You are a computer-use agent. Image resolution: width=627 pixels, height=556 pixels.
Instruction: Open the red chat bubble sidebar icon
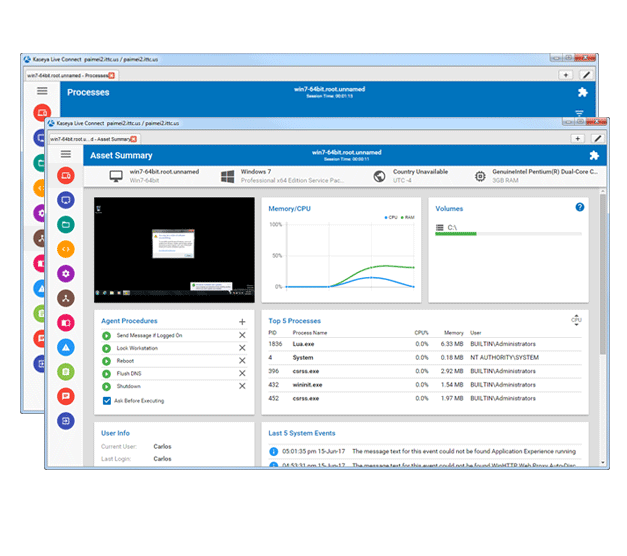pyautogui.click(x=66, y=396)
